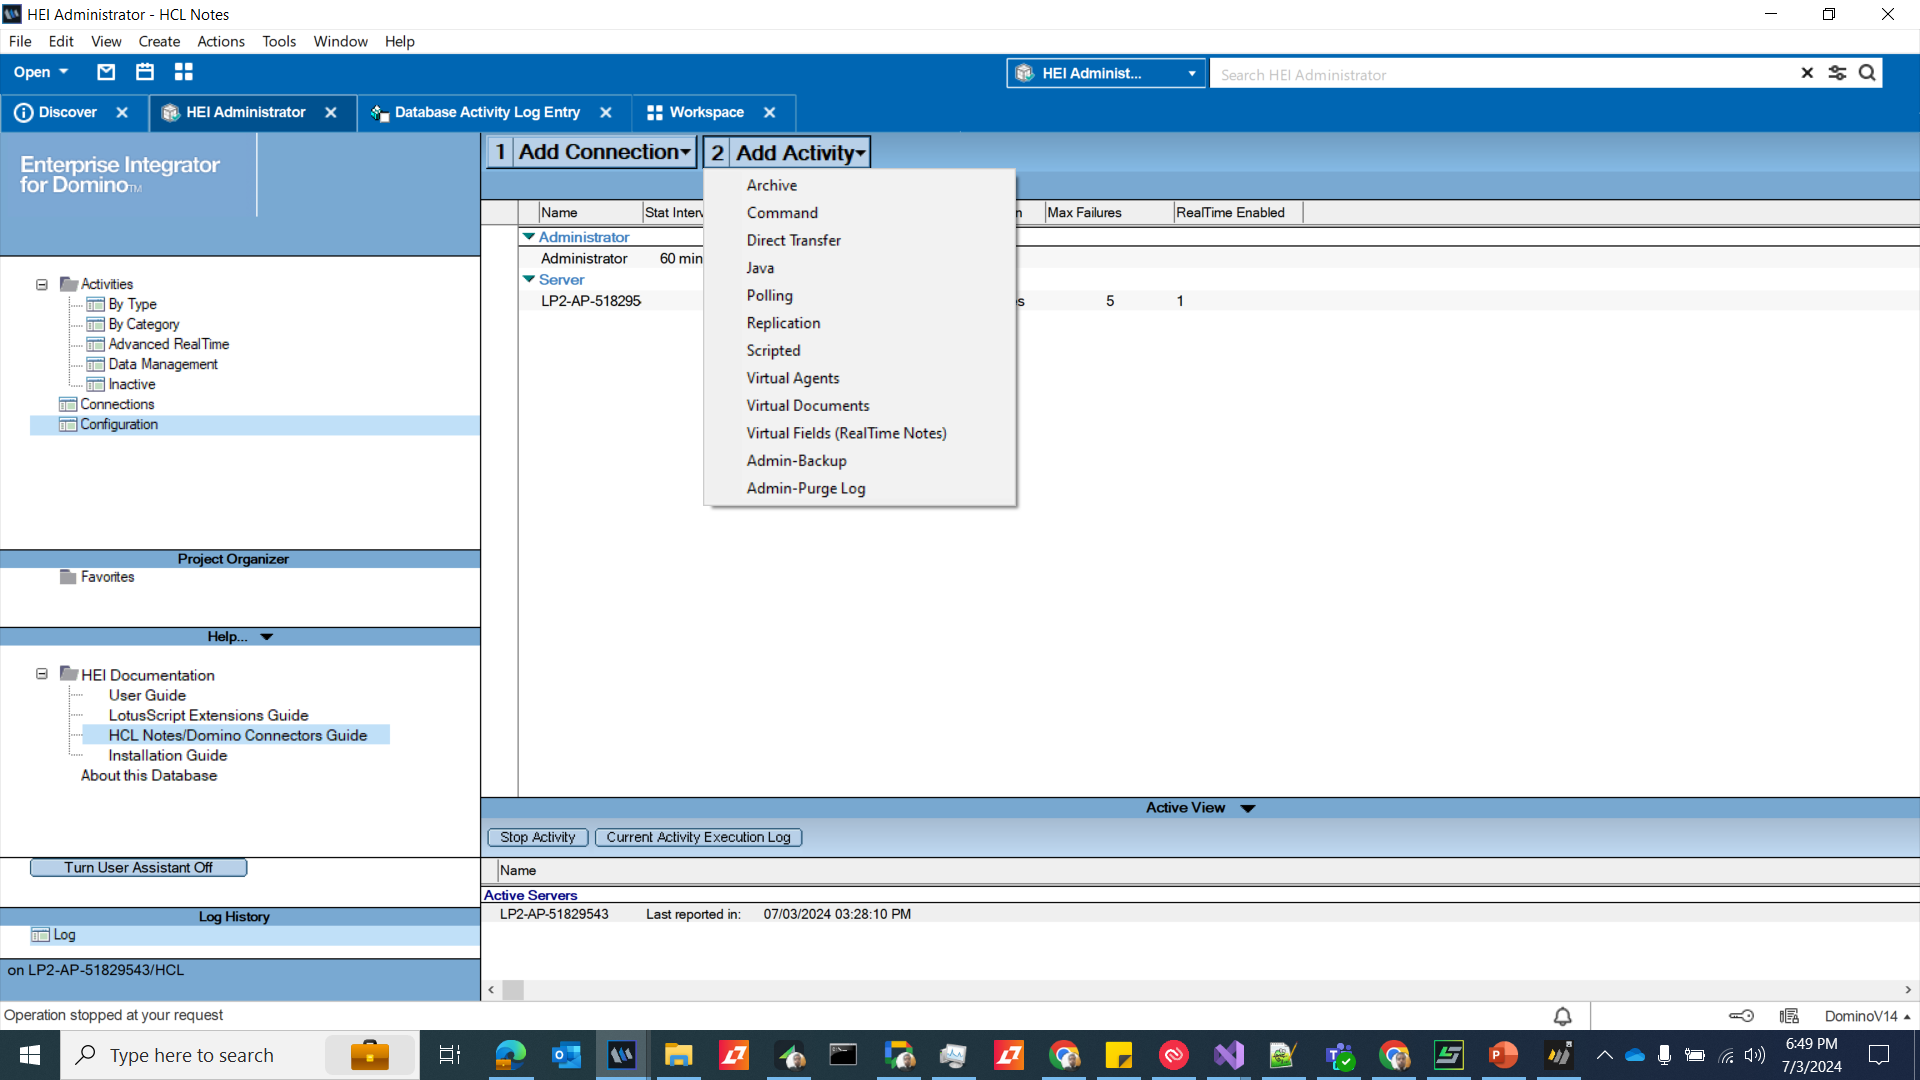Select Inactive activities view
1920x1080 pixels.
click(x=132, y=384)
